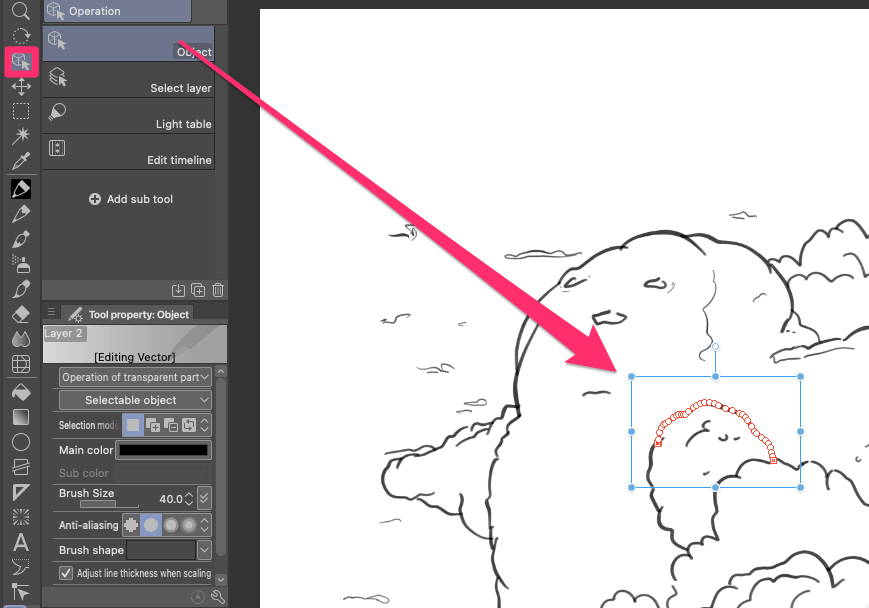
Task: Select the Eyedropper tool
Action: [x=20, y=161]
